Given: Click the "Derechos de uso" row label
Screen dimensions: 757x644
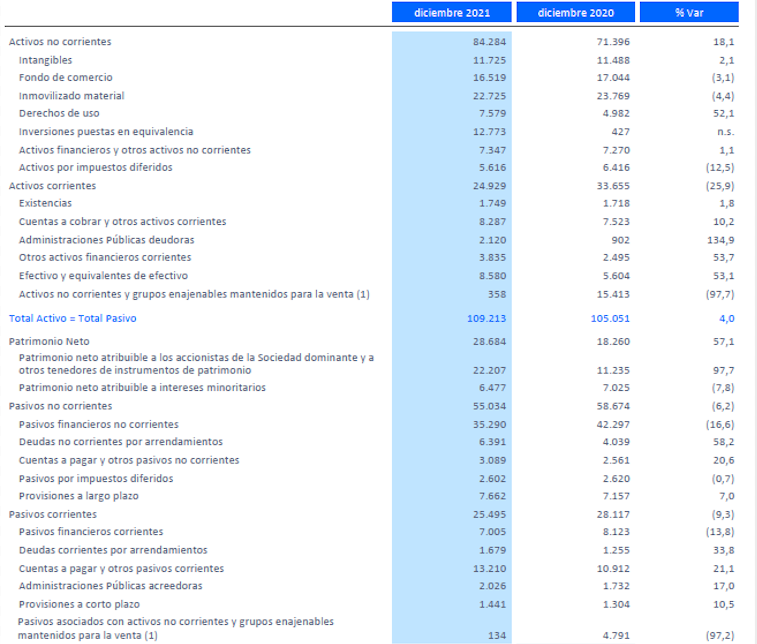Looking at the screenshot, I should [x=59, y=113].
